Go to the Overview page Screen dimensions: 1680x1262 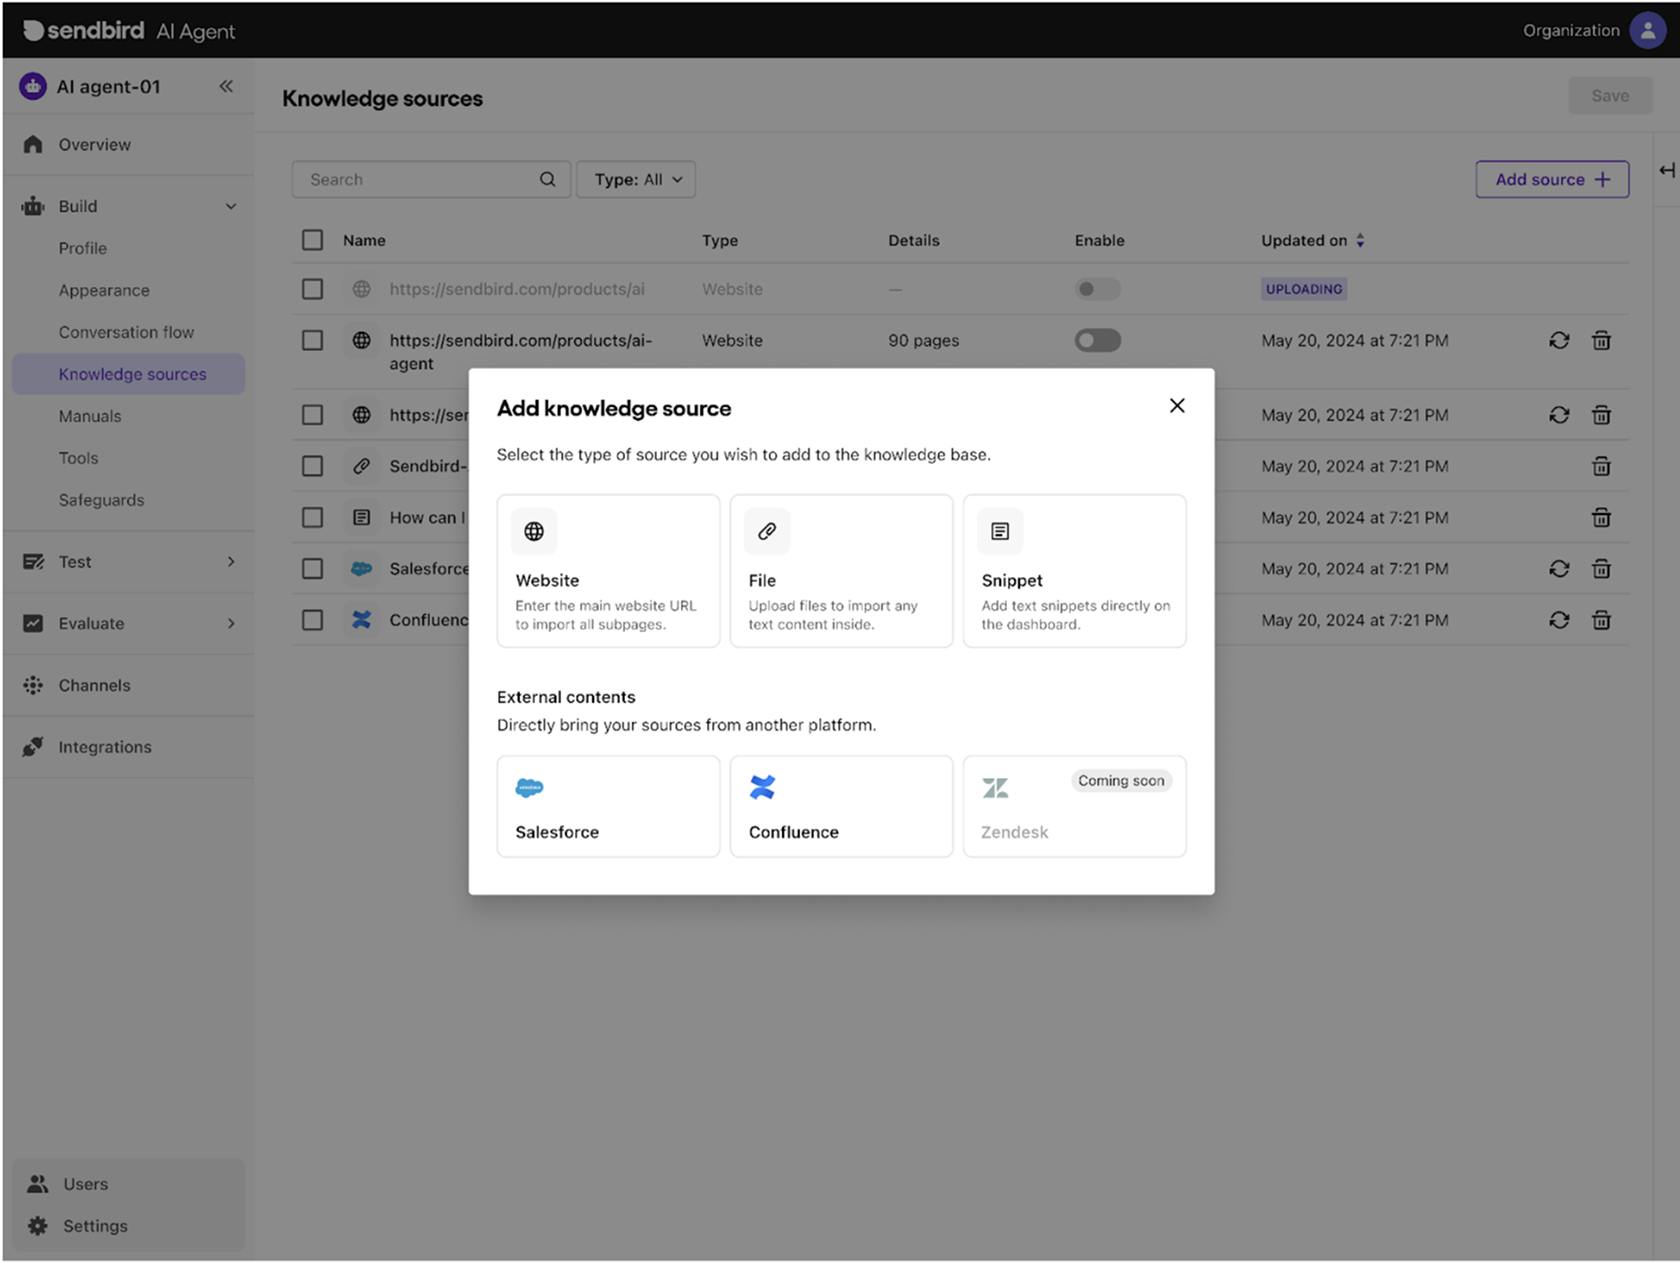[x=95, y=144]
